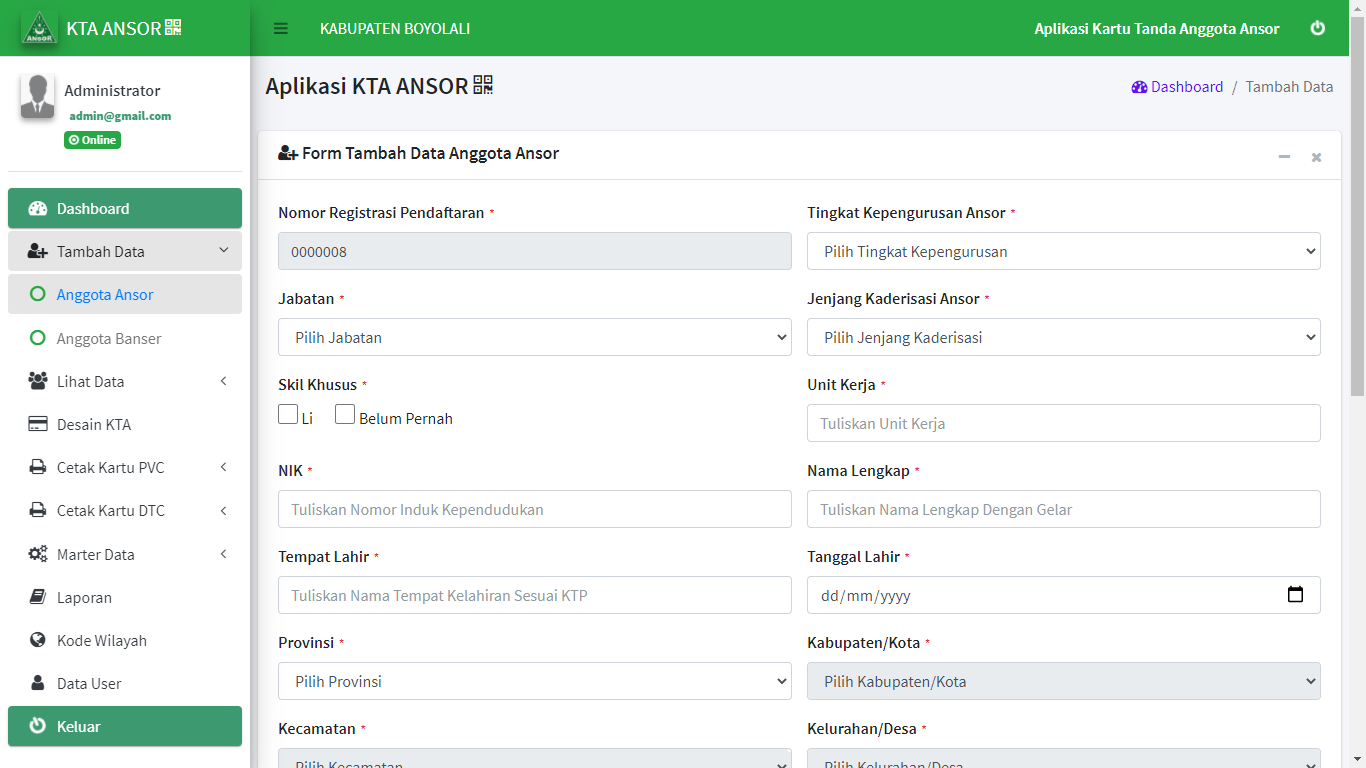The image size is (1366, 768).
Task: Click the hamburger menu toggle icon
Action: 281,29
